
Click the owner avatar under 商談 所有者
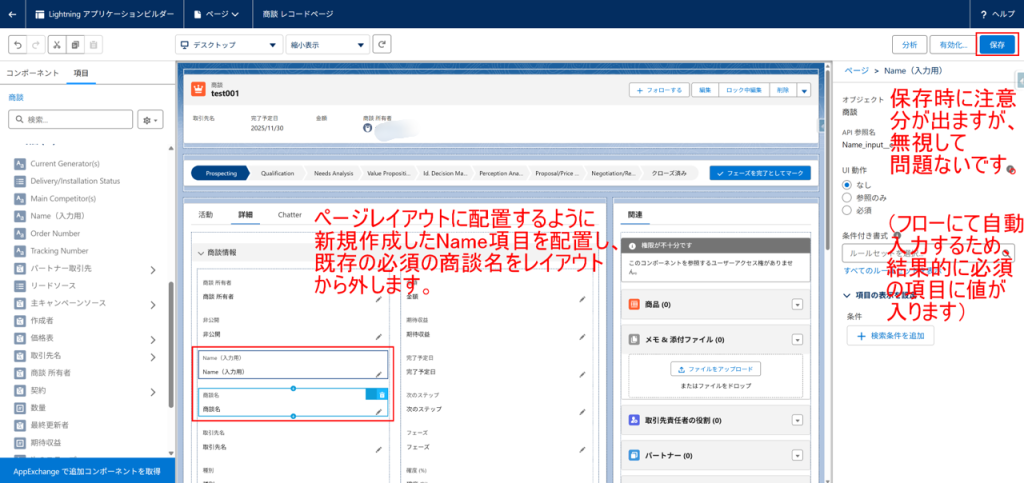(368, 128)
